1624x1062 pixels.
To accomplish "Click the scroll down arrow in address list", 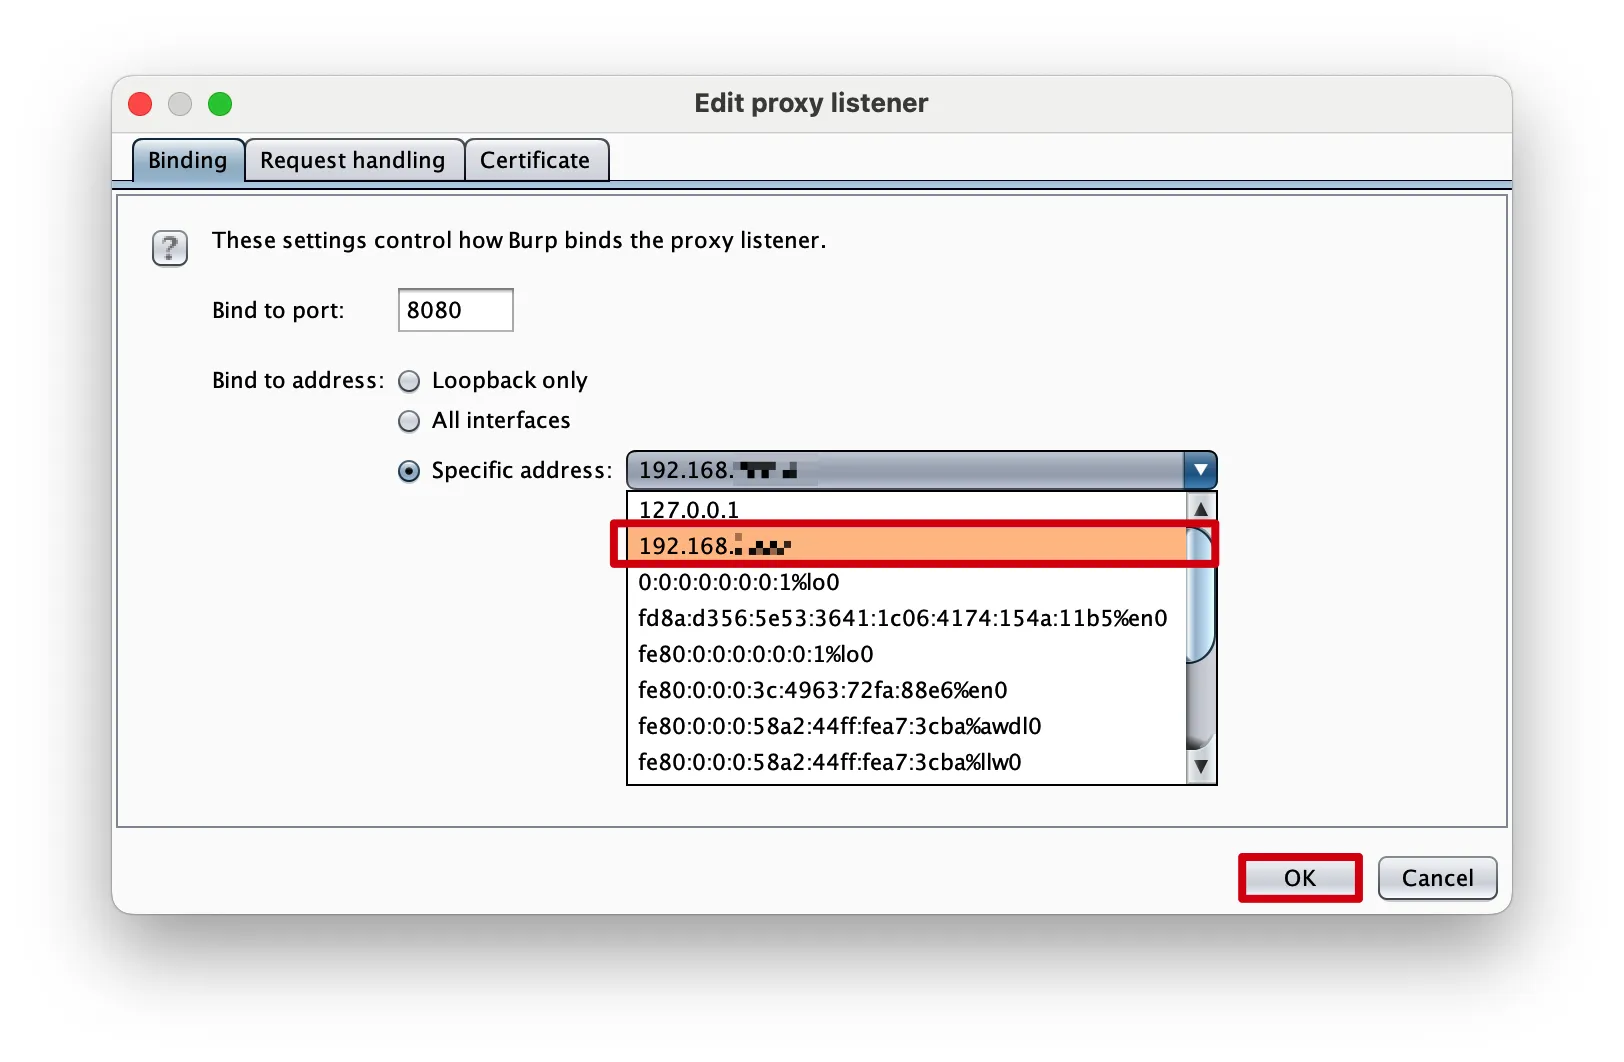I will click(1201, 767).
